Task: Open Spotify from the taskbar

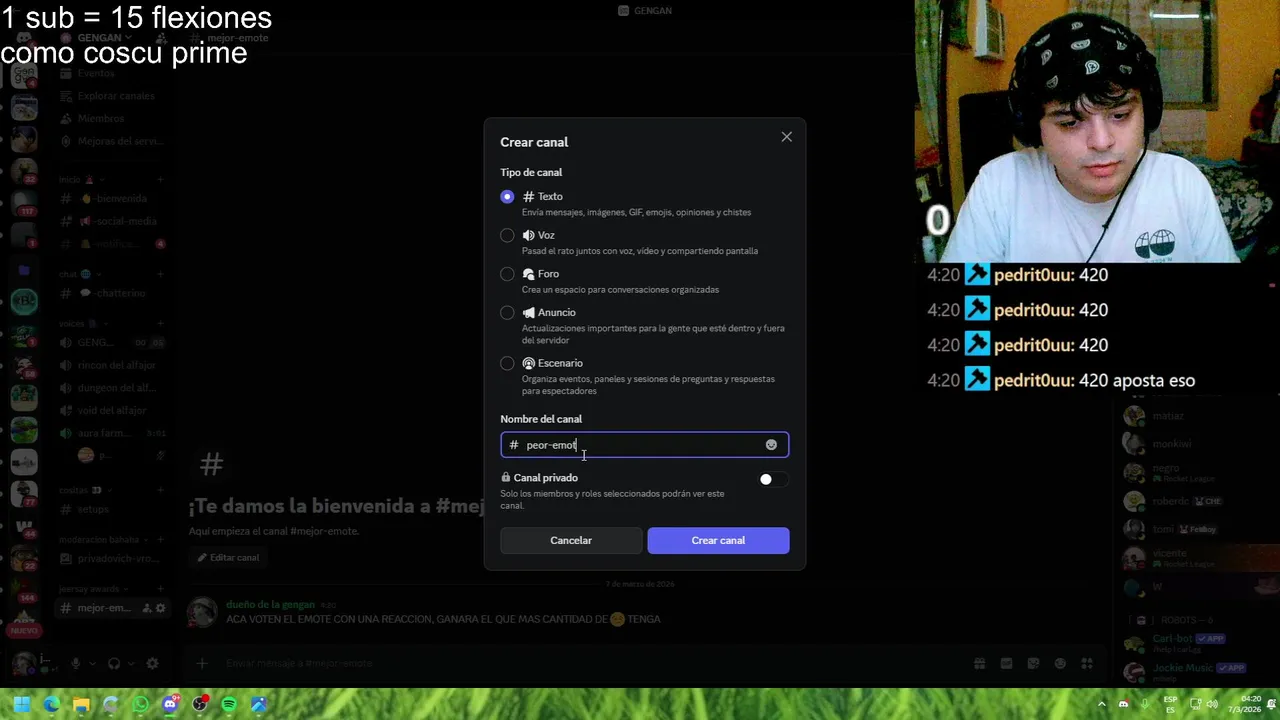Action: (229, 705)
